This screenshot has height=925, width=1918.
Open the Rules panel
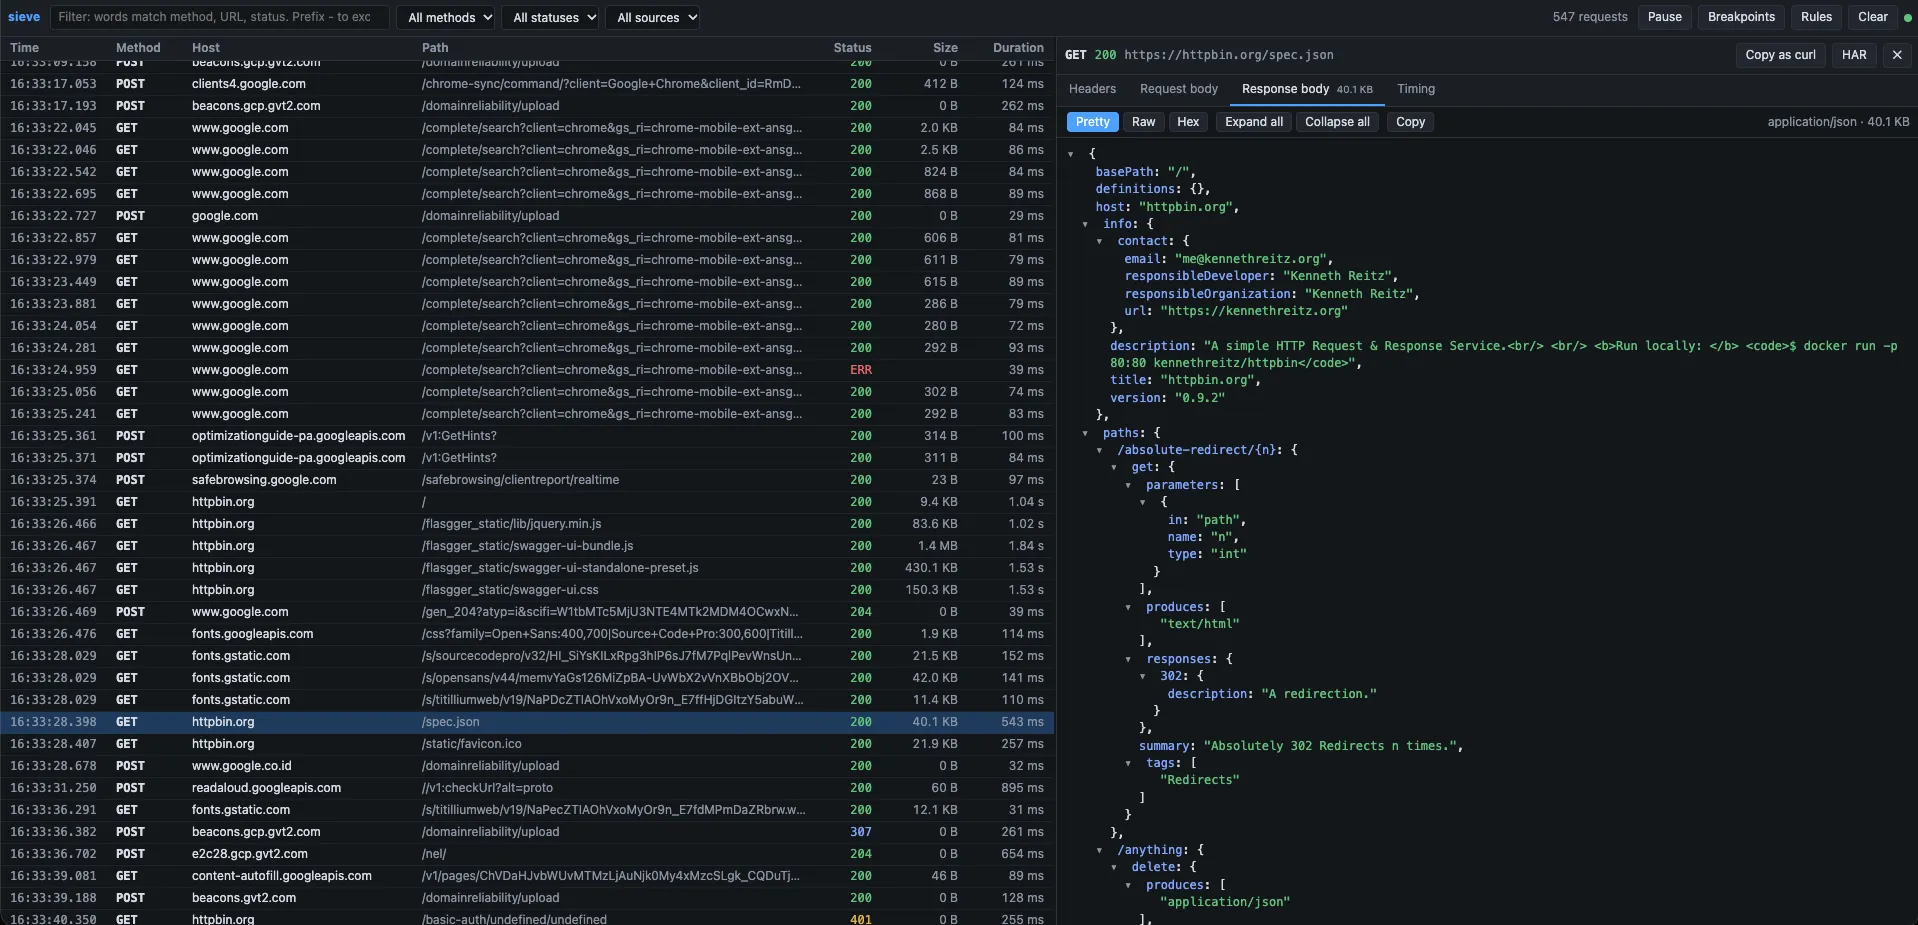[x=1816, y=17]
